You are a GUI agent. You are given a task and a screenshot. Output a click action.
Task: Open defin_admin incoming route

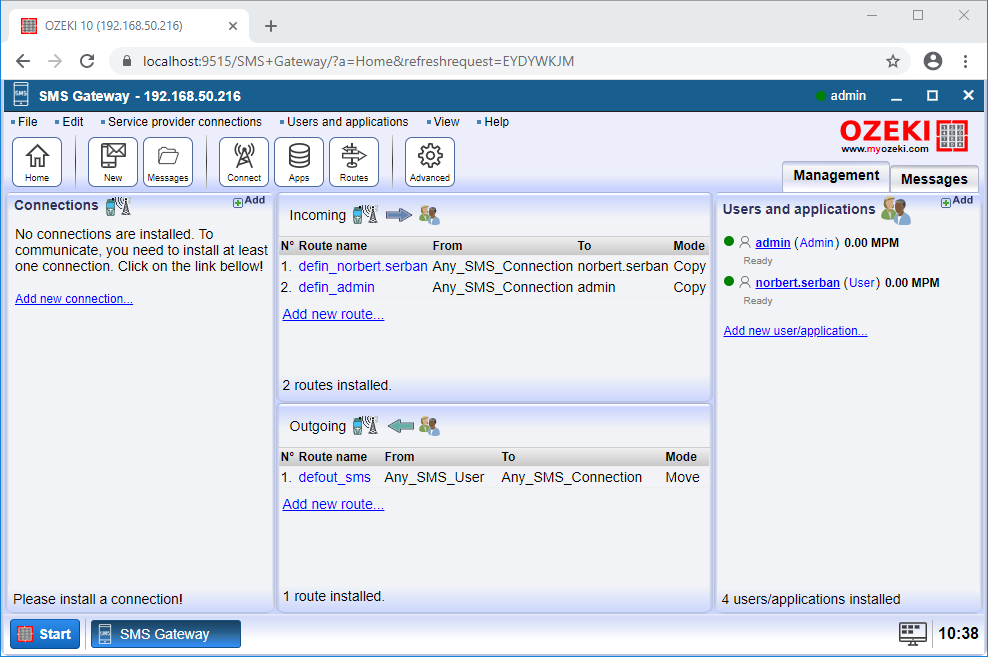(x=336, y=287)
